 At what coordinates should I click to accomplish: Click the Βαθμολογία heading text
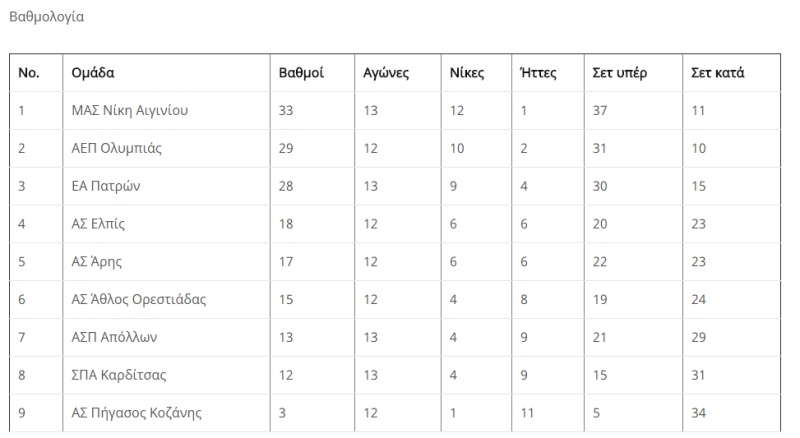coord(46,17)
